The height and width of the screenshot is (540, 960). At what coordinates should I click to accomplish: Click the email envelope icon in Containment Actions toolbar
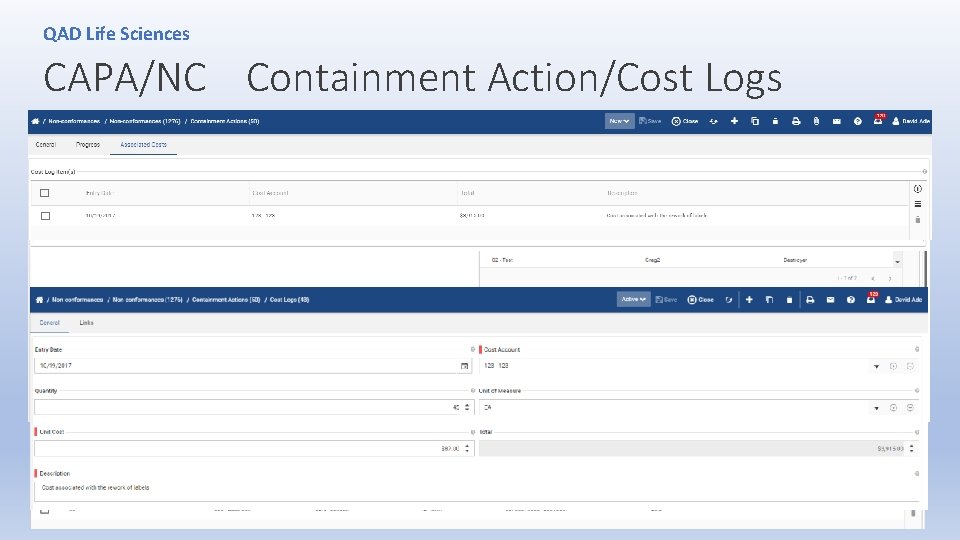click(x=836, y=121)
